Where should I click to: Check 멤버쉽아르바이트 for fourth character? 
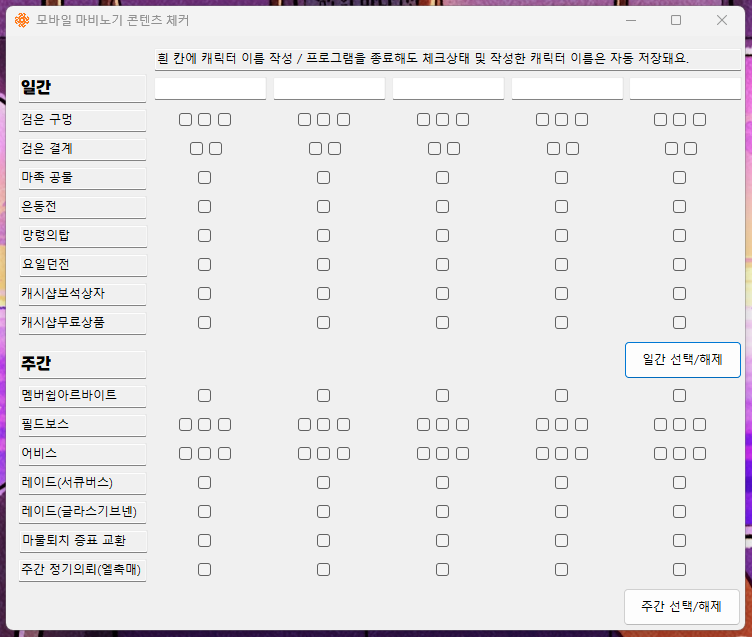click(x=561, y=396)
